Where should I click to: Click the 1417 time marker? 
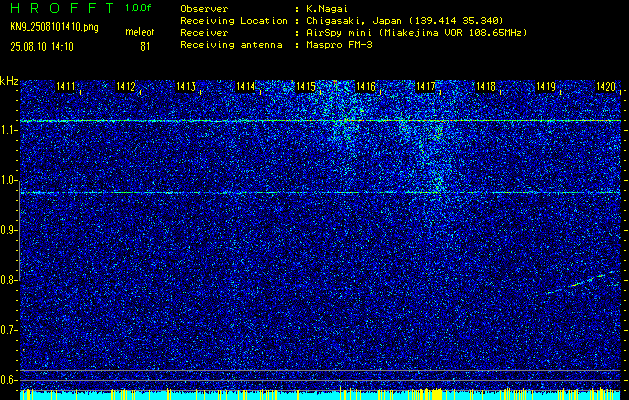click(426, 86)
